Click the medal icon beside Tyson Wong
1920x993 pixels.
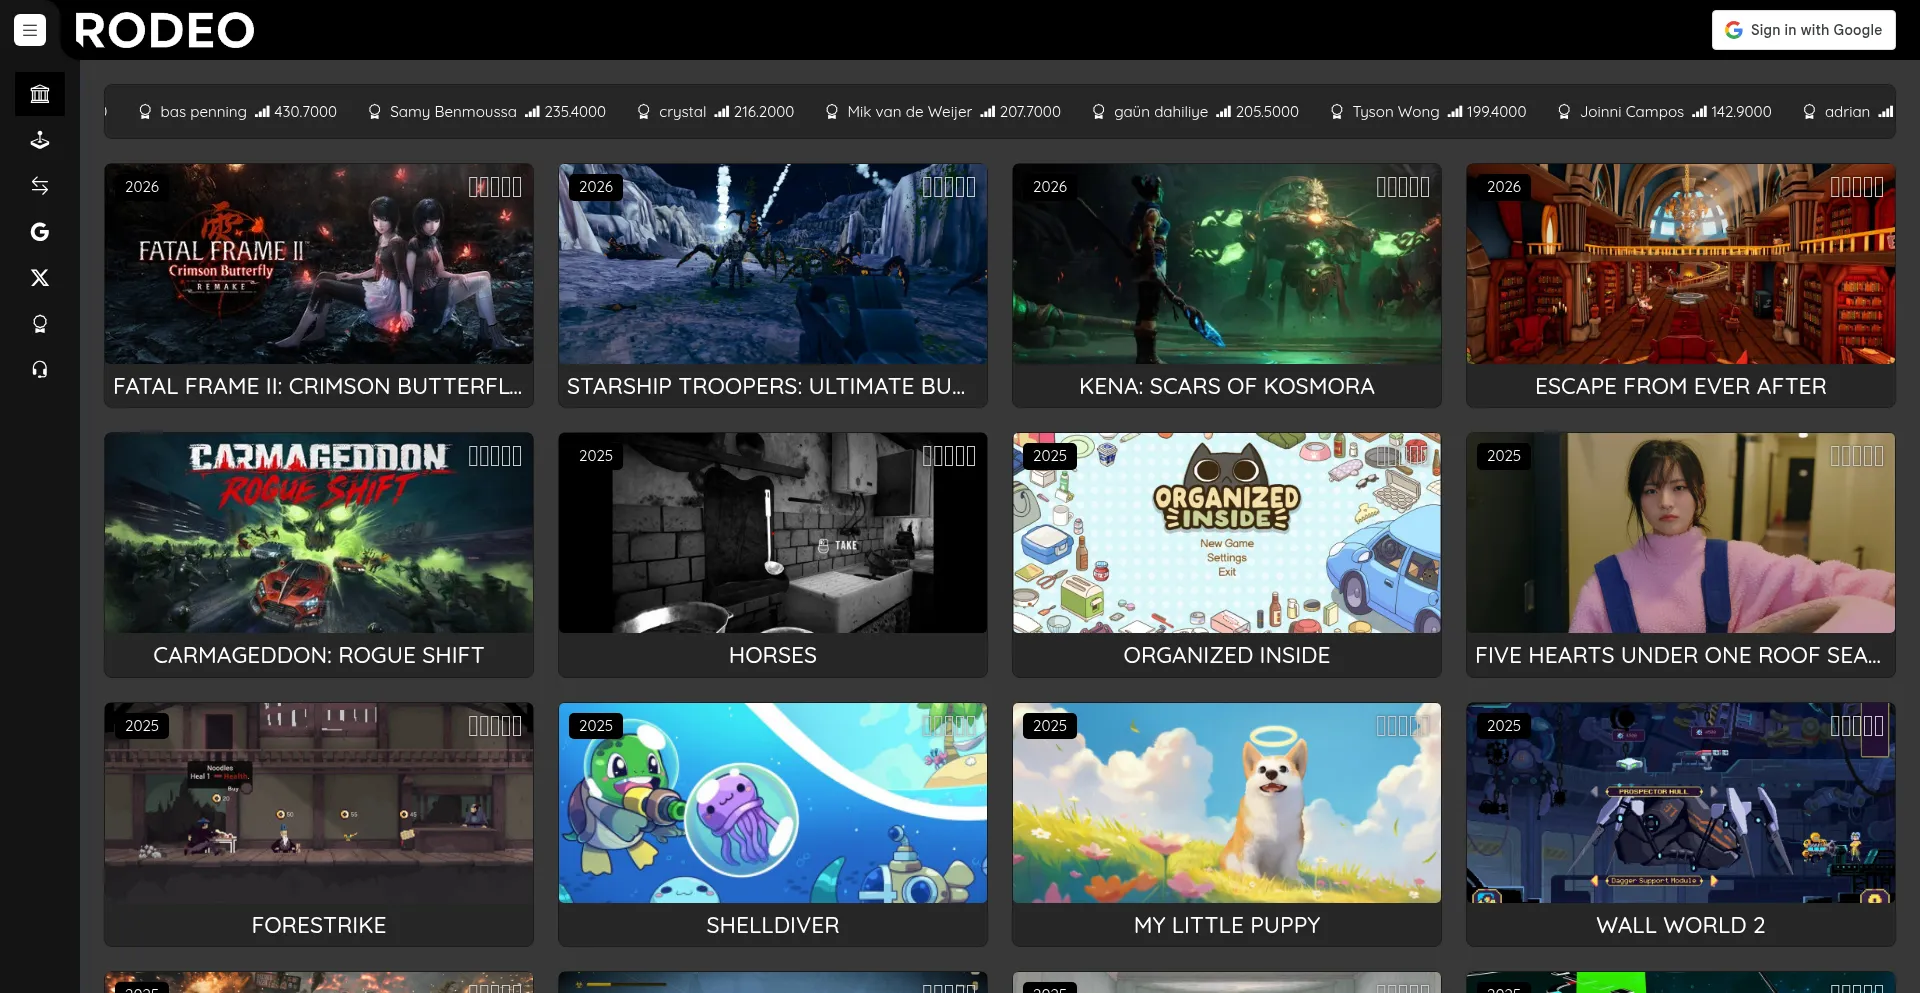click(1337, 112)
